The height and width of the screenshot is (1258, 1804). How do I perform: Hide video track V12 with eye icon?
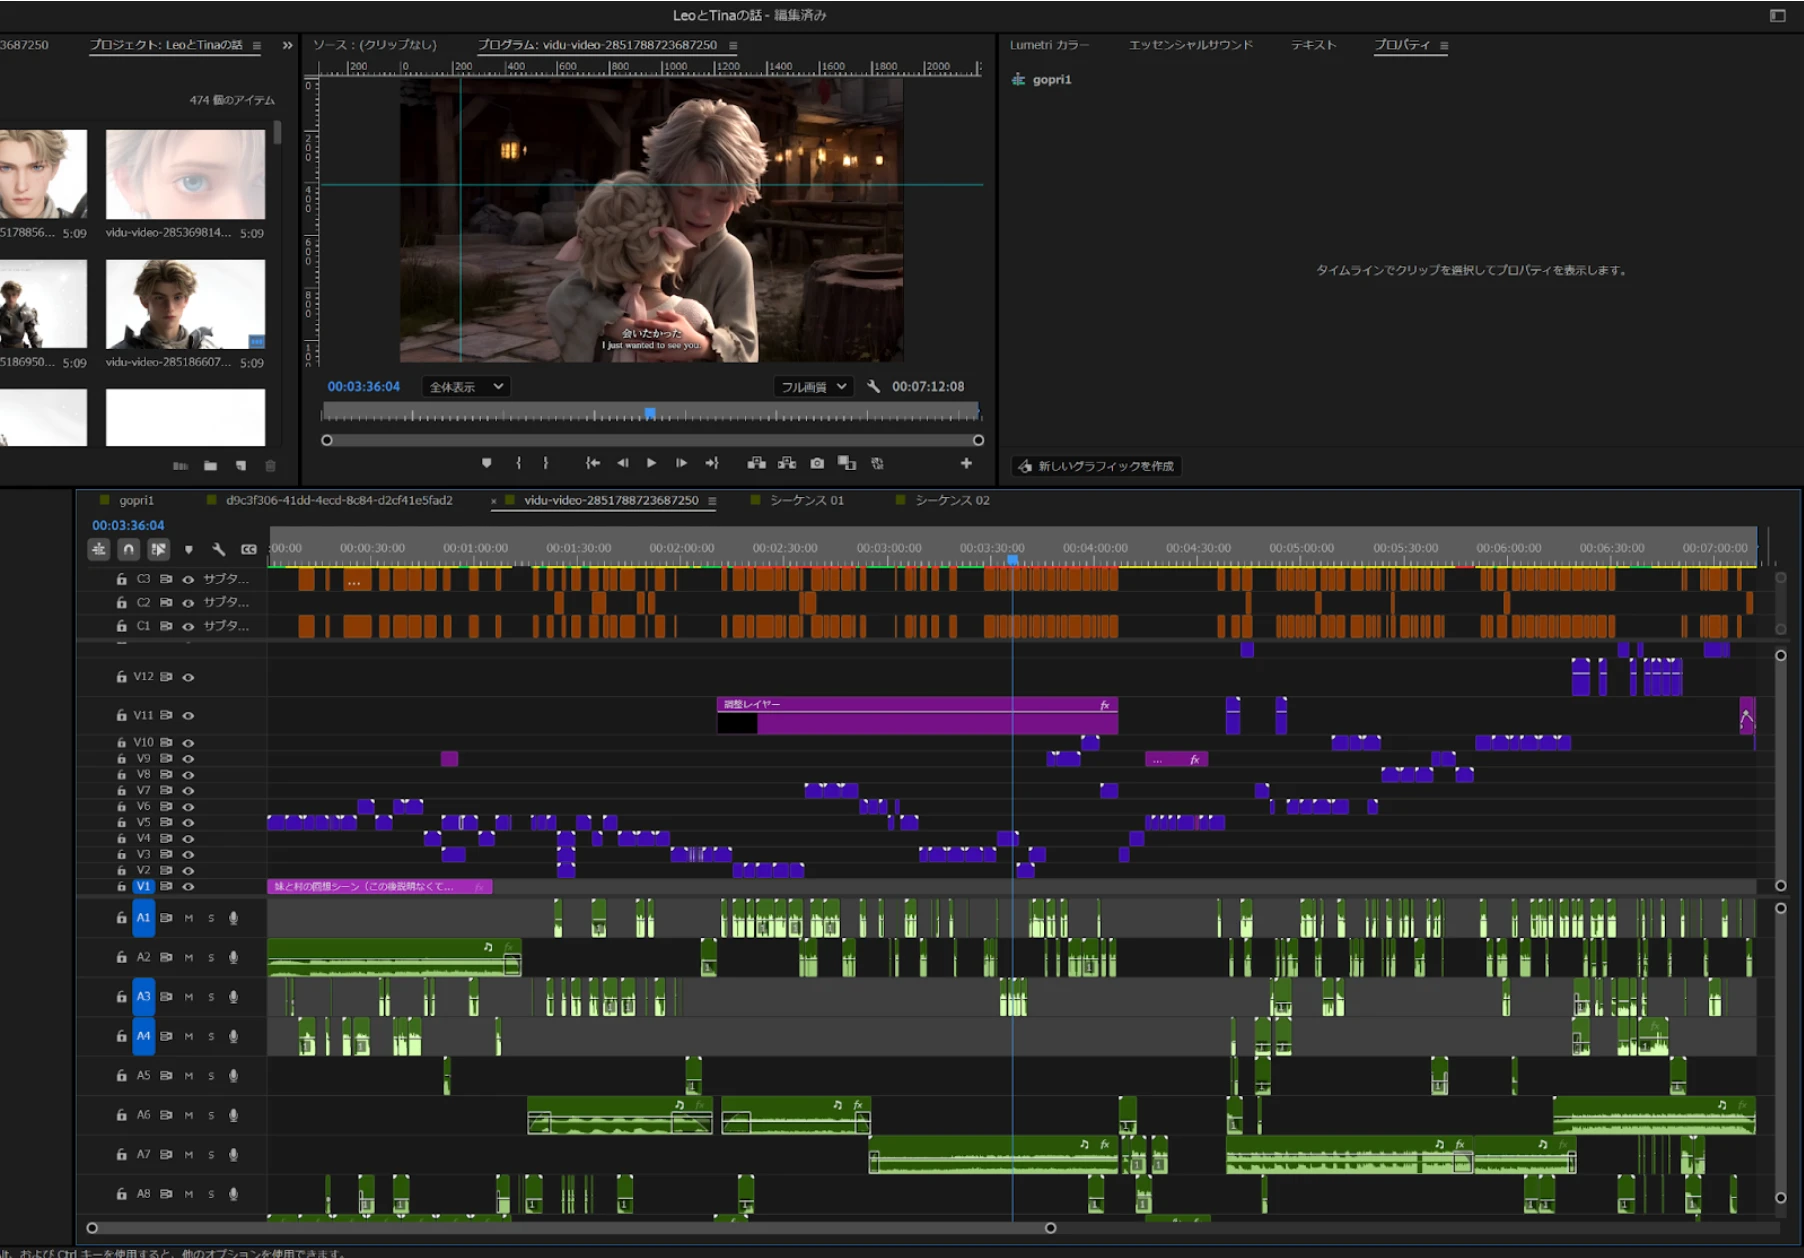click(x=188, y=677)
